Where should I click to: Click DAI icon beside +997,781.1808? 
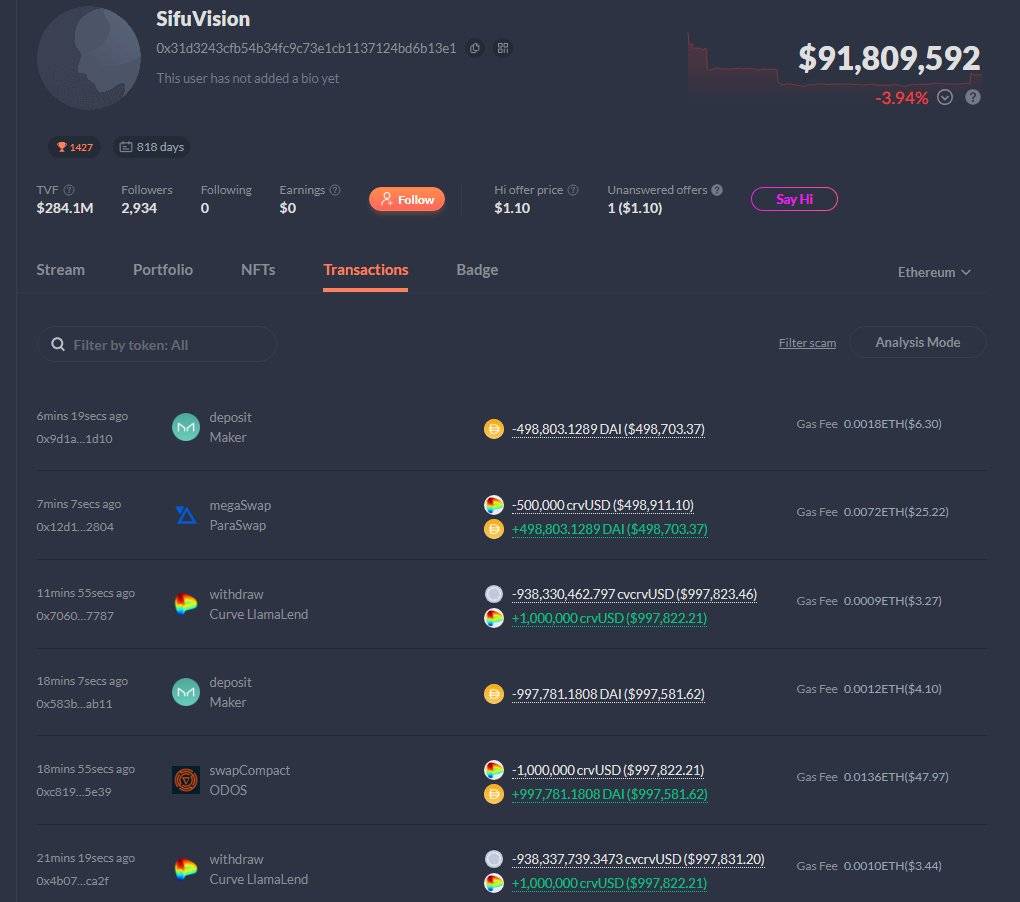(494, 794)
